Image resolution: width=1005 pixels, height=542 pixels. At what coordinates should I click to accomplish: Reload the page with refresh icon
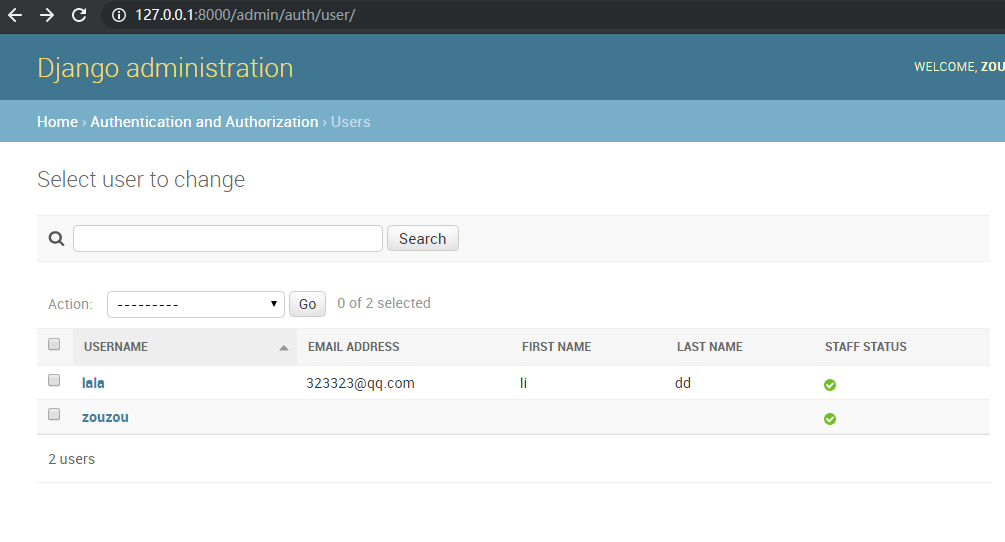pos(79,15)
